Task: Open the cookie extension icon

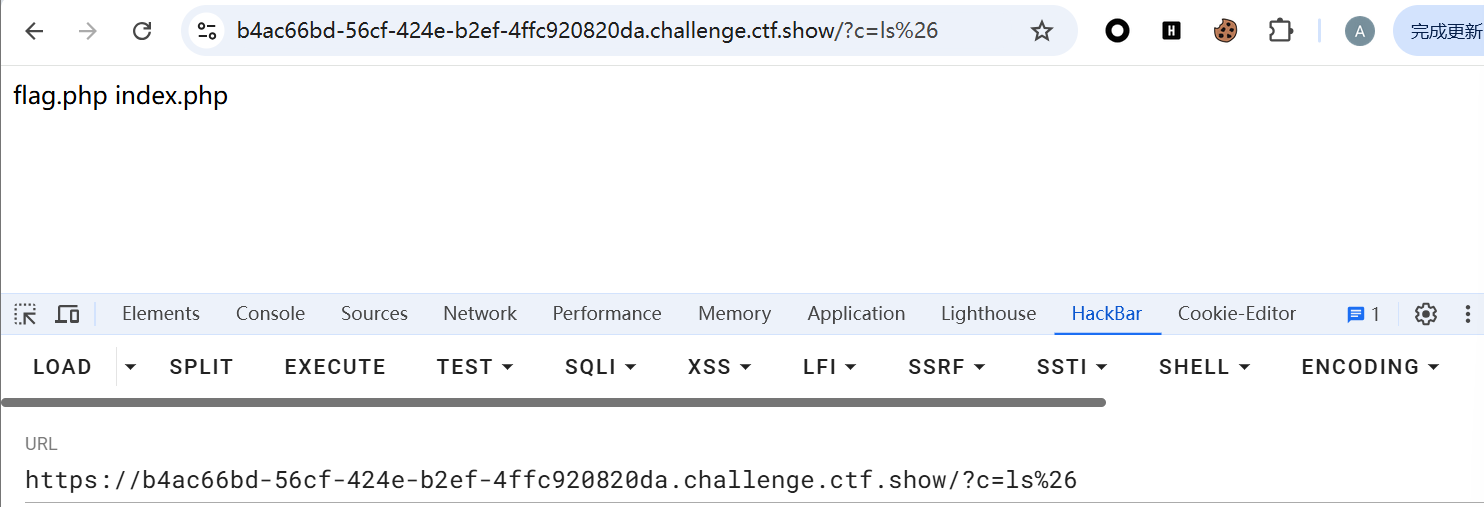Action: [x=1225, y=31]
